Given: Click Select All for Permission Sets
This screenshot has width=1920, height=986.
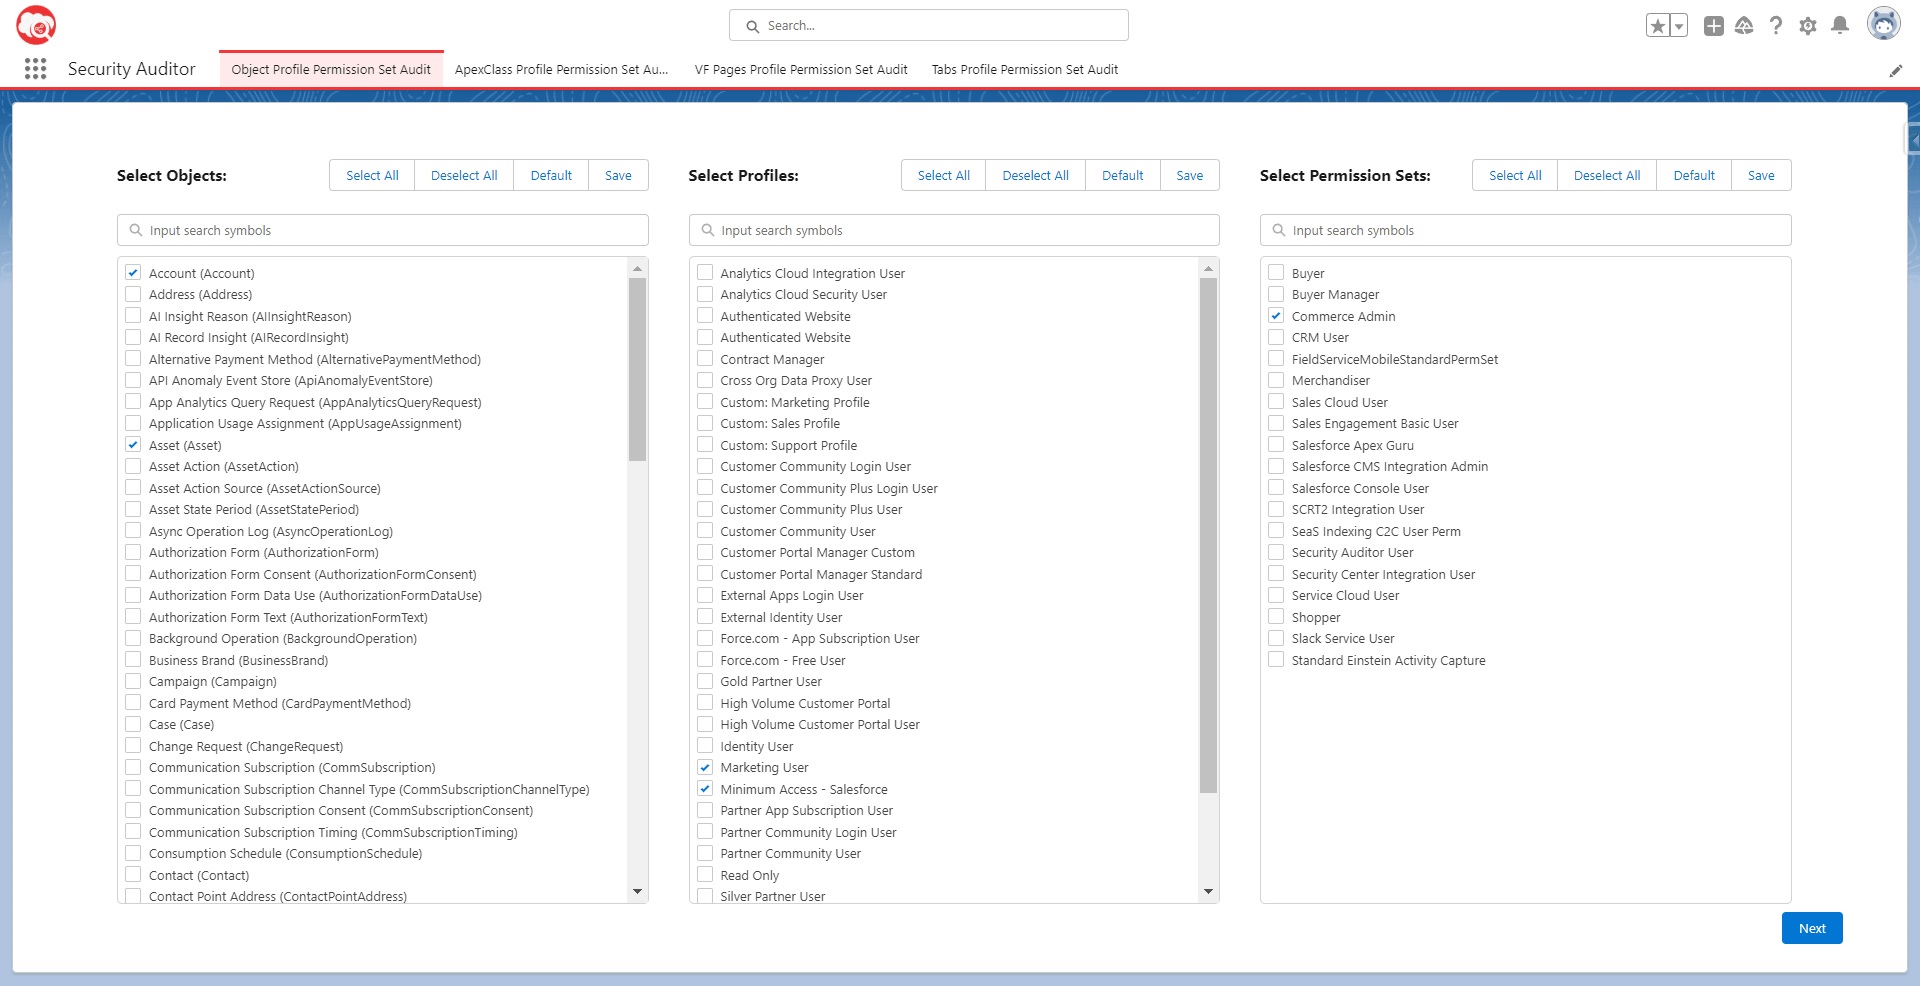Looking at the screenshot, I should tap(1515, 175).
